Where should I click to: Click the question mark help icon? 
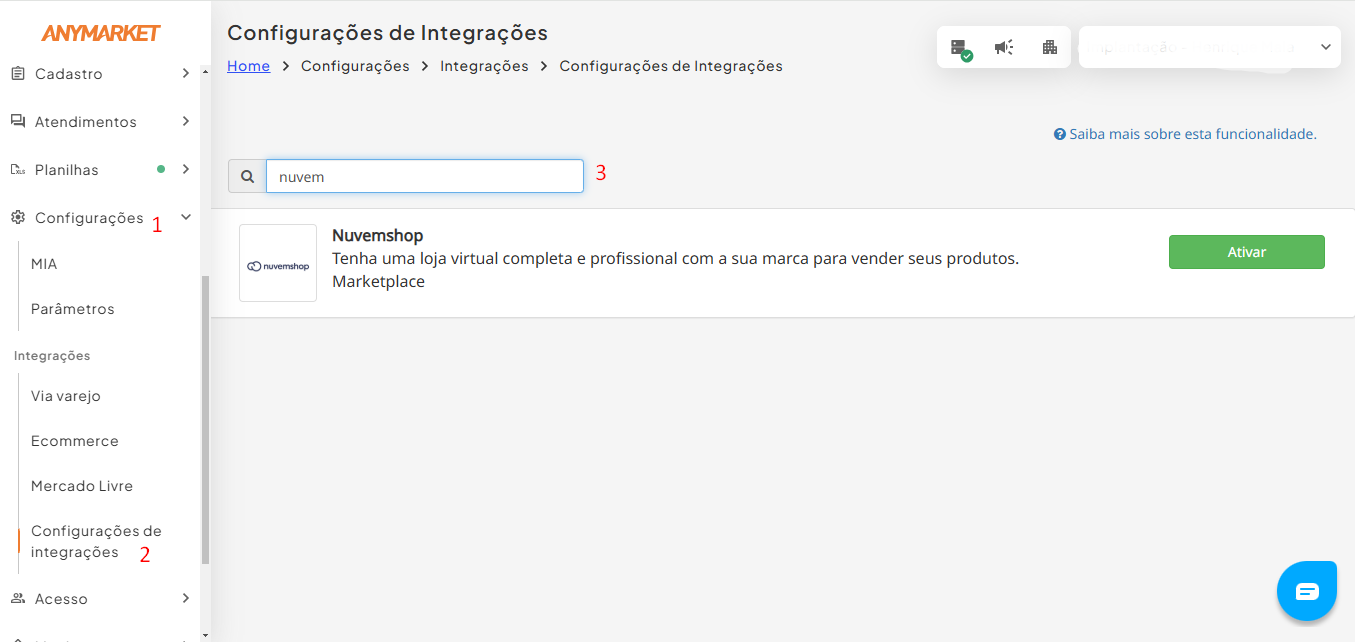pyautogui.click(x=1060, y=134)
